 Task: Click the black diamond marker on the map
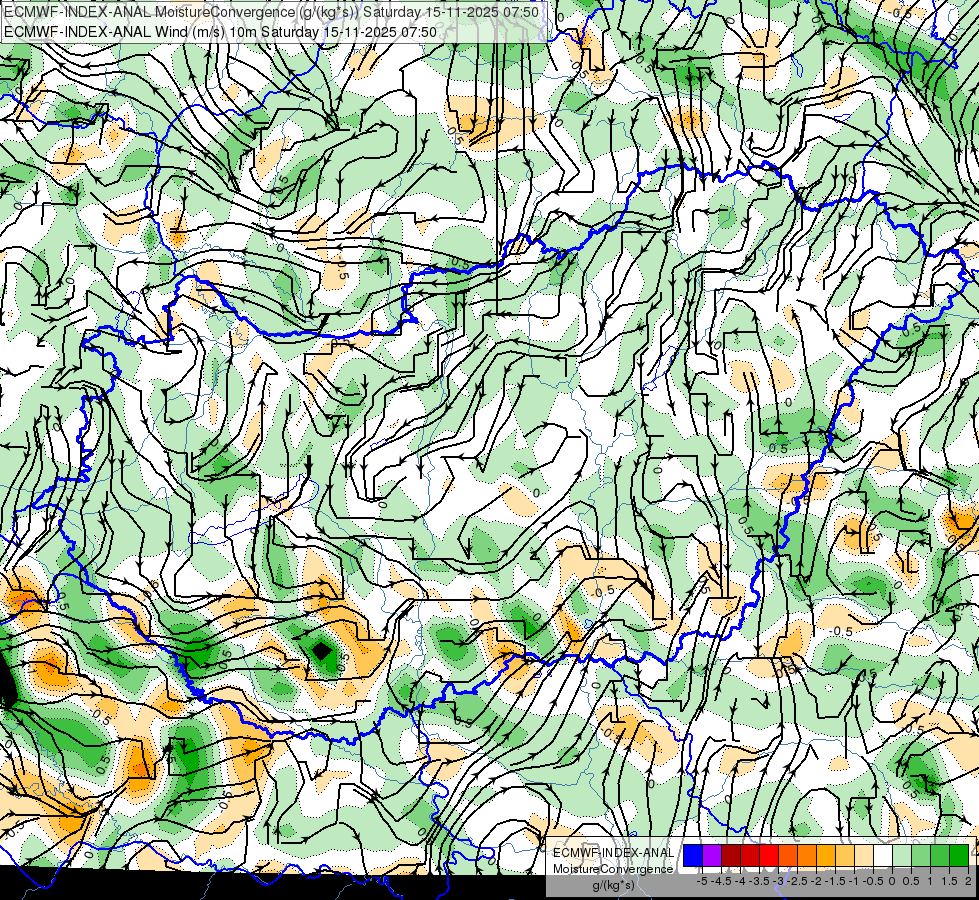click(x=322, y=651)
